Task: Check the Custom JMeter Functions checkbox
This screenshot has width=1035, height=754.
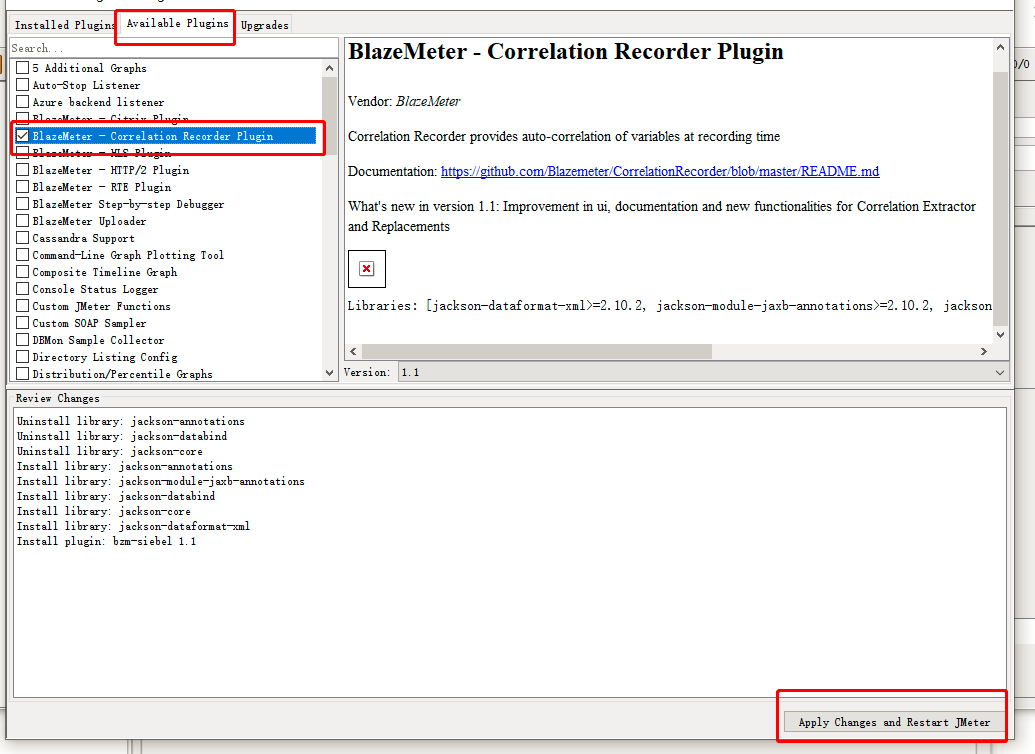Action: pyautogui.click(x=22, y=306)
